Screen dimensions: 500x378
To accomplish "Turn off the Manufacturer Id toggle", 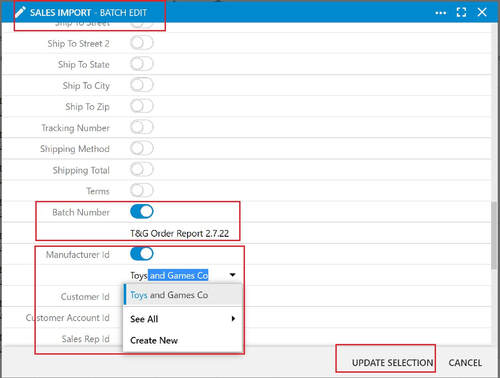I will coord(142,254).
